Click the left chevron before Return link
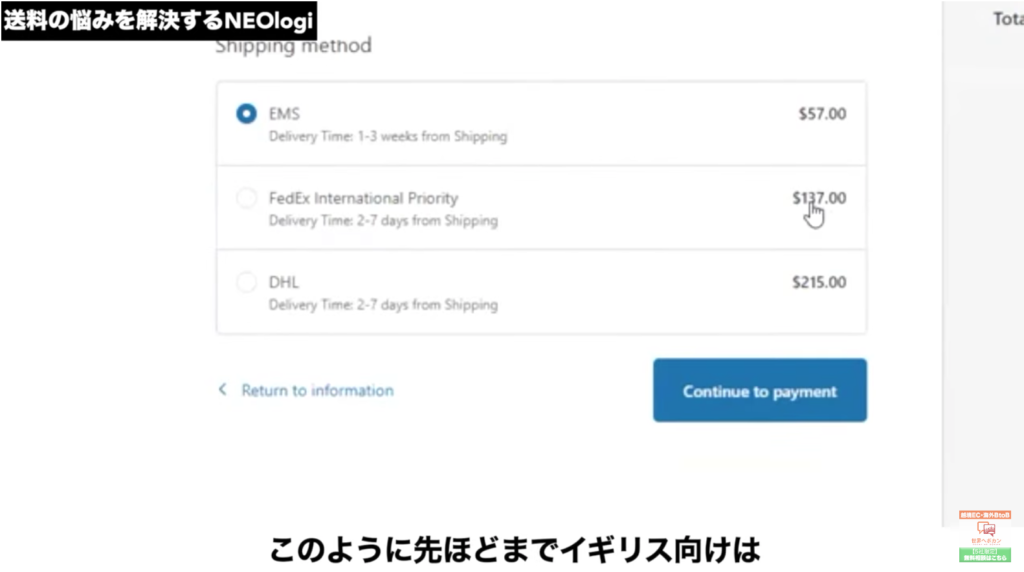 point(223,390)
